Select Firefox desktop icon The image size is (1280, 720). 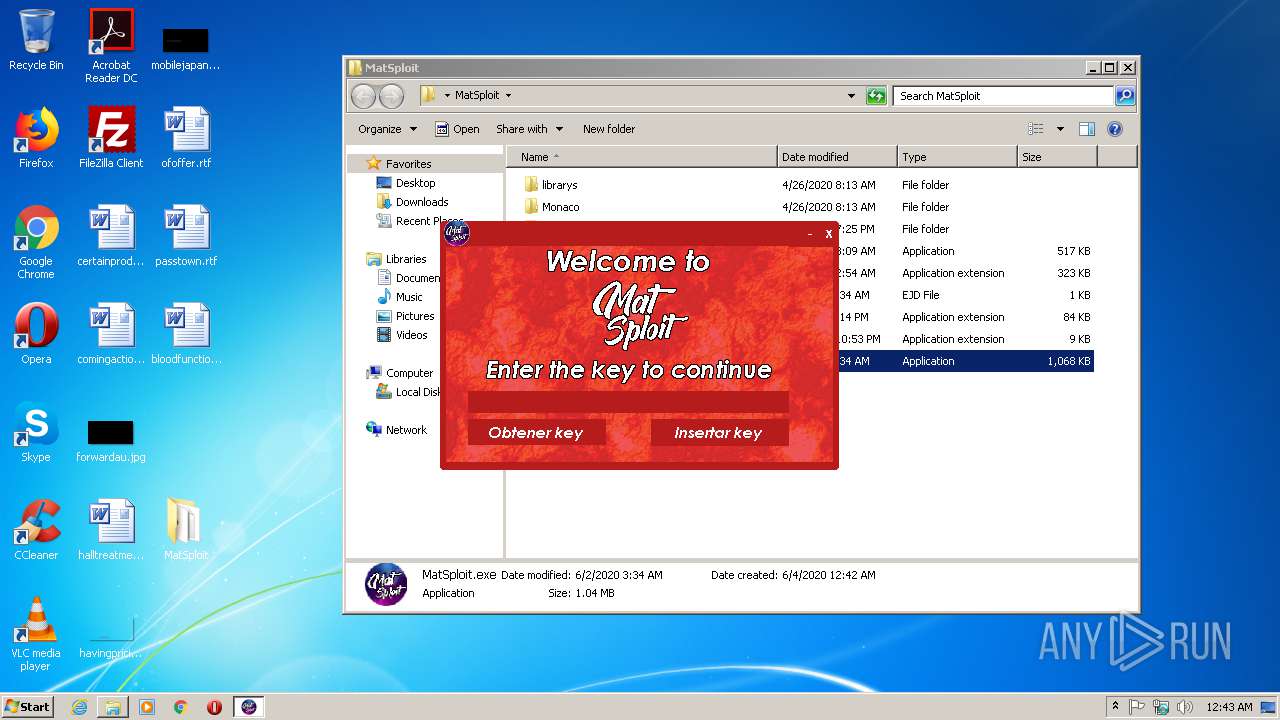[x=36, y=138]
